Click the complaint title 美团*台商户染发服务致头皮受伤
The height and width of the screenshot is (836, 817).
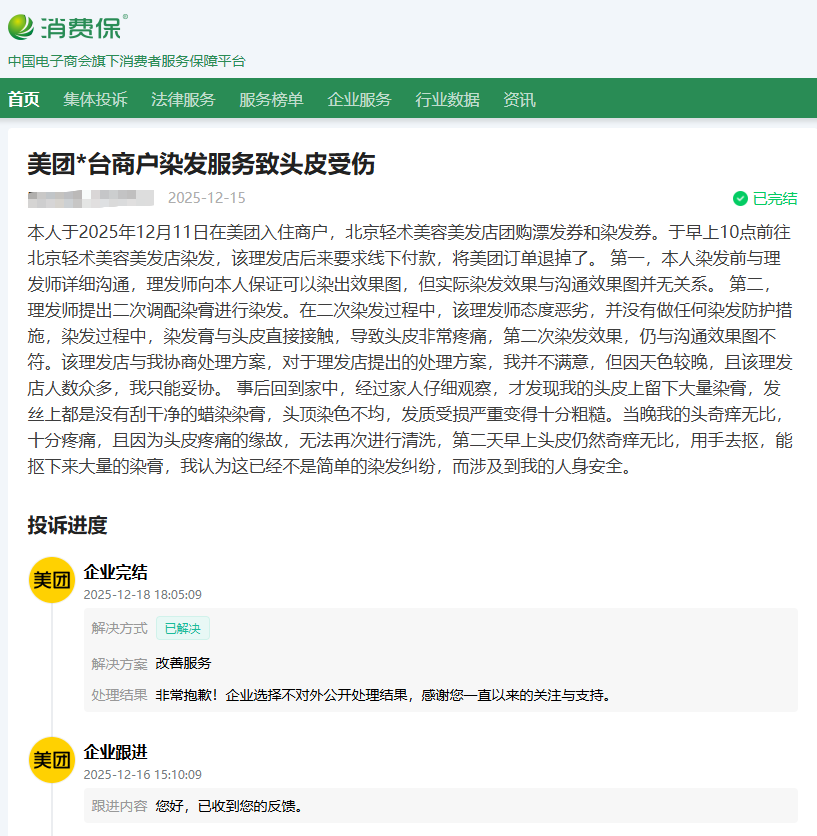(201, 164)
